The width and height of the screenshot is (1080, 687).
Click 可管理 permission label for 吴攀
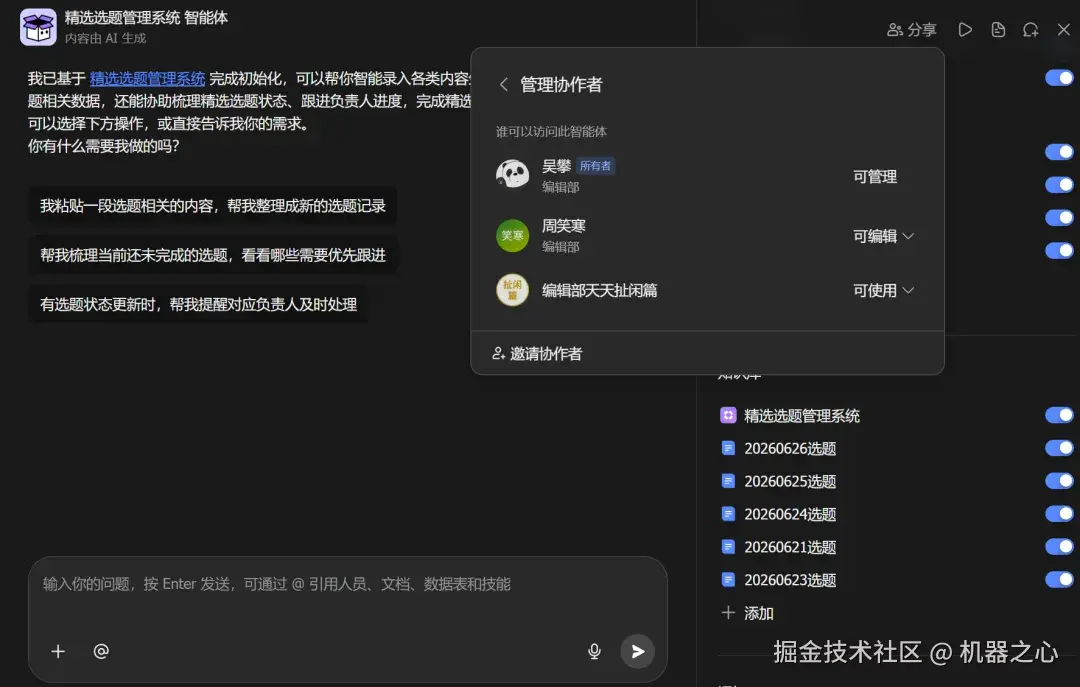pos(875,176)
